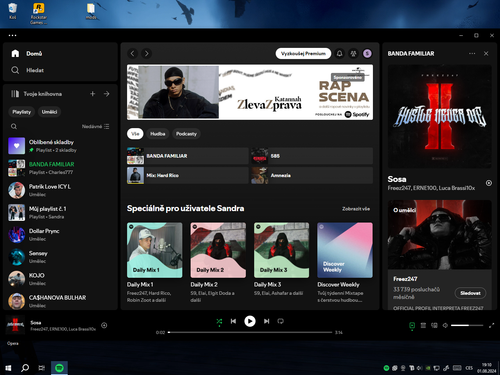Toggle shuffle playback
The image size is (500, 375).
[x=219, y=321]
